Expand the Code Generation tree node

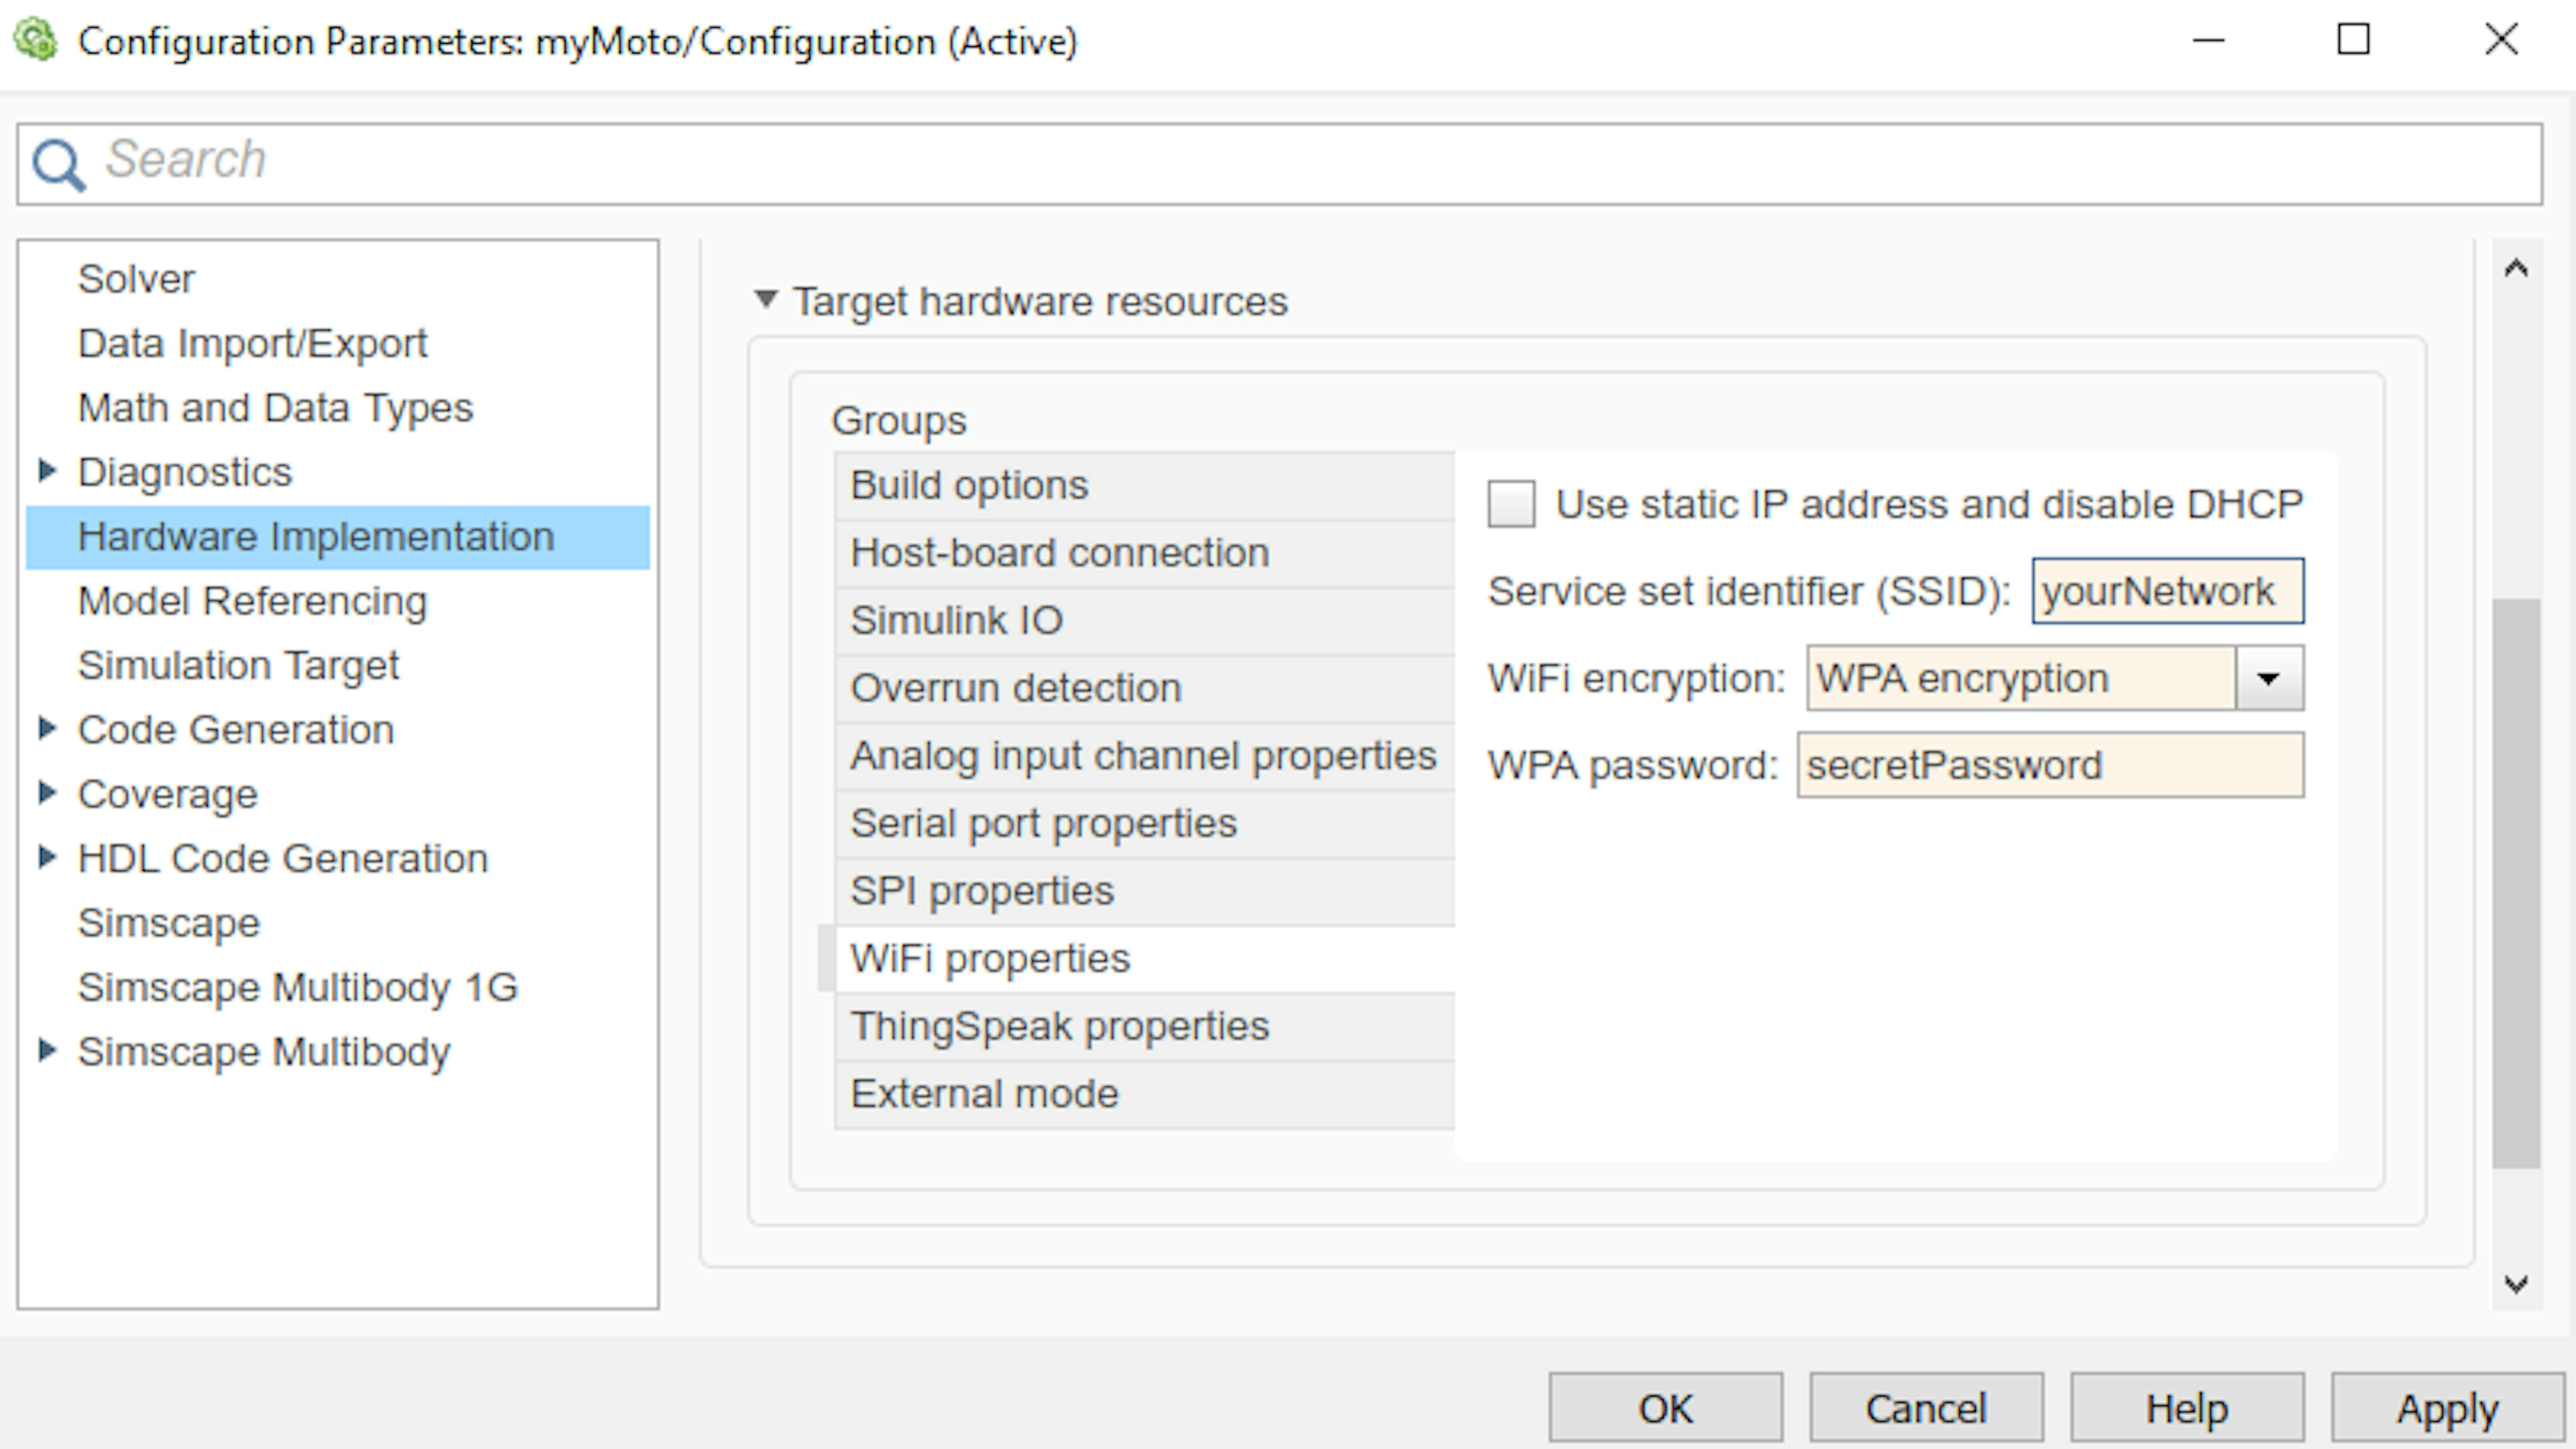46,728
